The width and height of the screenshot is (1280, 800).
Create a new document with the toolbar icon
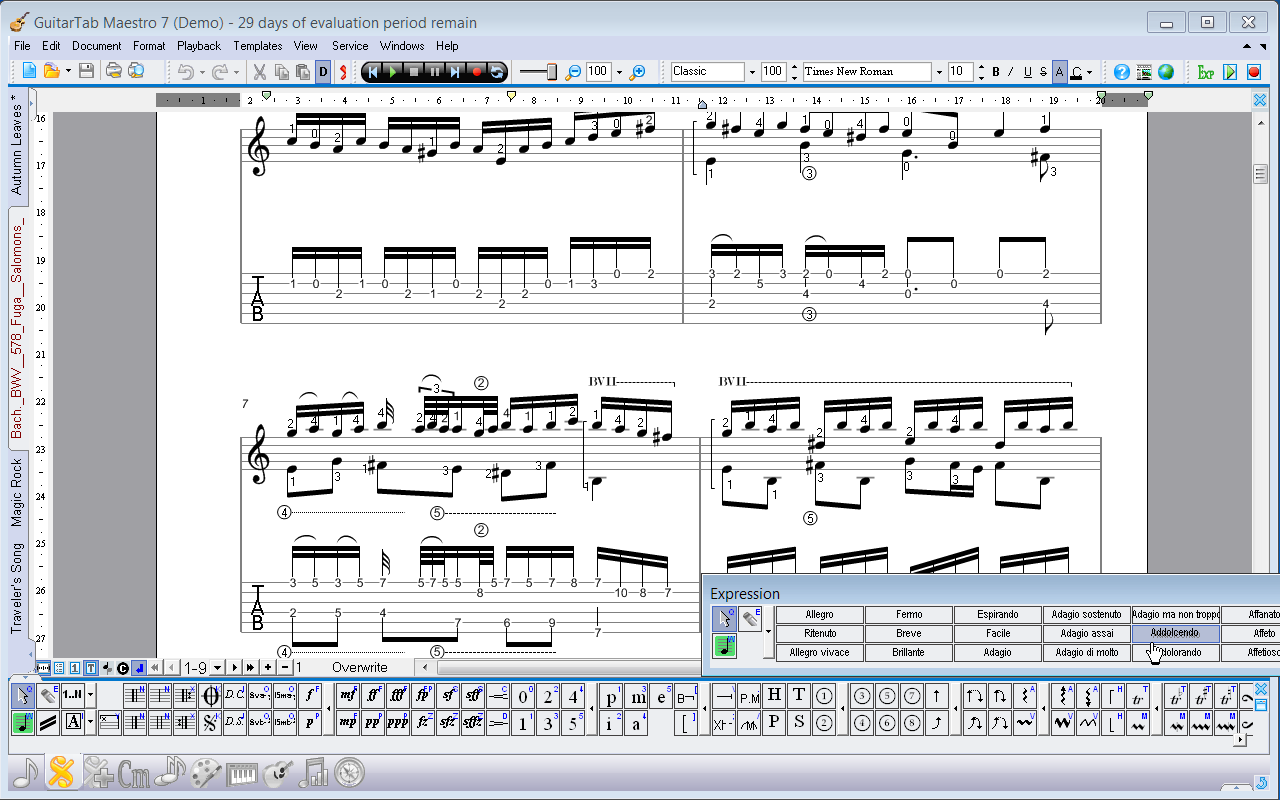[29, 71]
